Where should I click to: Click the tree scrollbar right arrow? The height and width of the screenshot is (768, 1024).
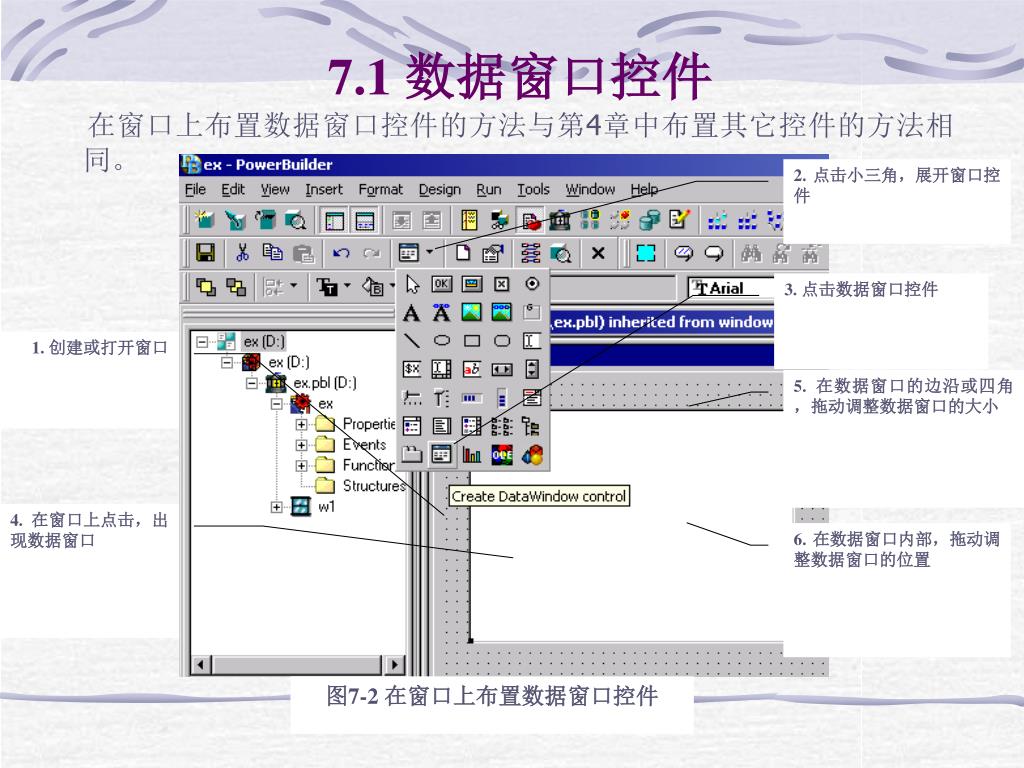(393, 665)
